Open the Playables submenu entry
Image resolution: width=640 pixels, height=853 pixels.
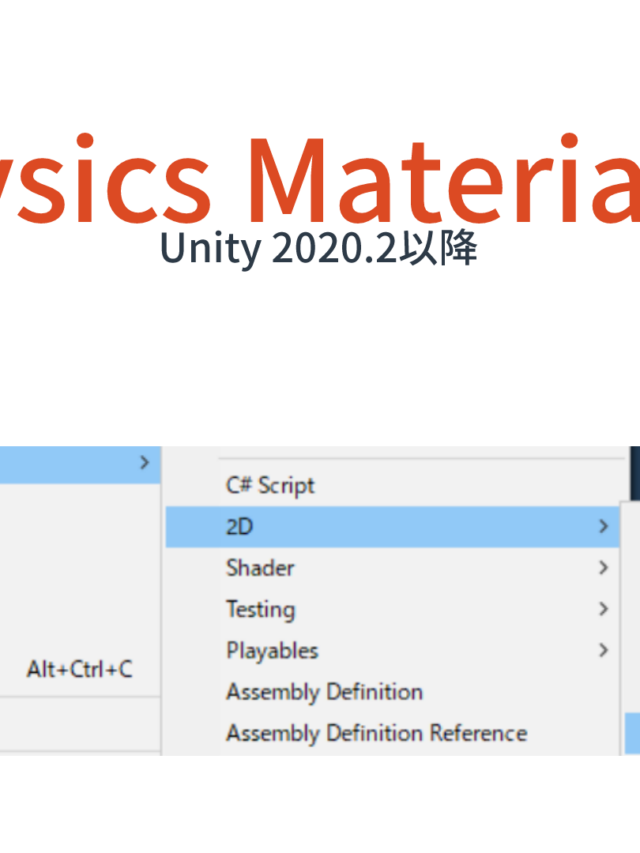(x=392, y=651)
